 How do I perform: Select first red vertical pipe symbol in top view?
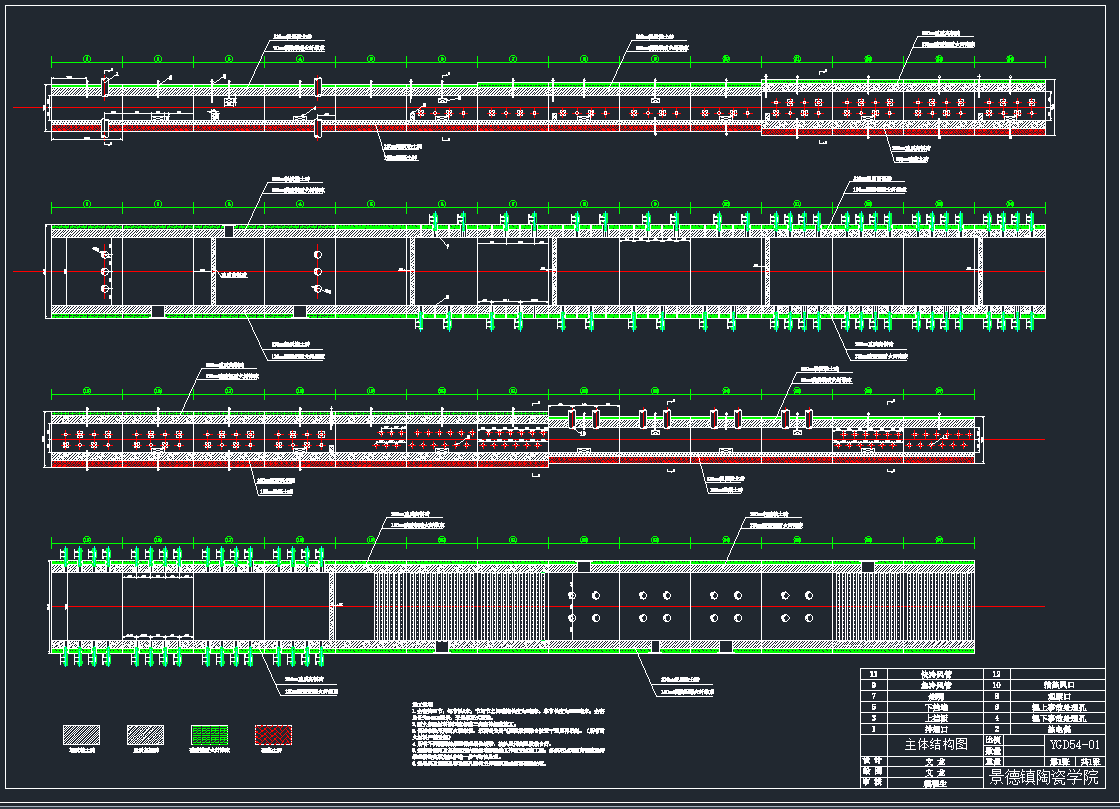point(104,89)
